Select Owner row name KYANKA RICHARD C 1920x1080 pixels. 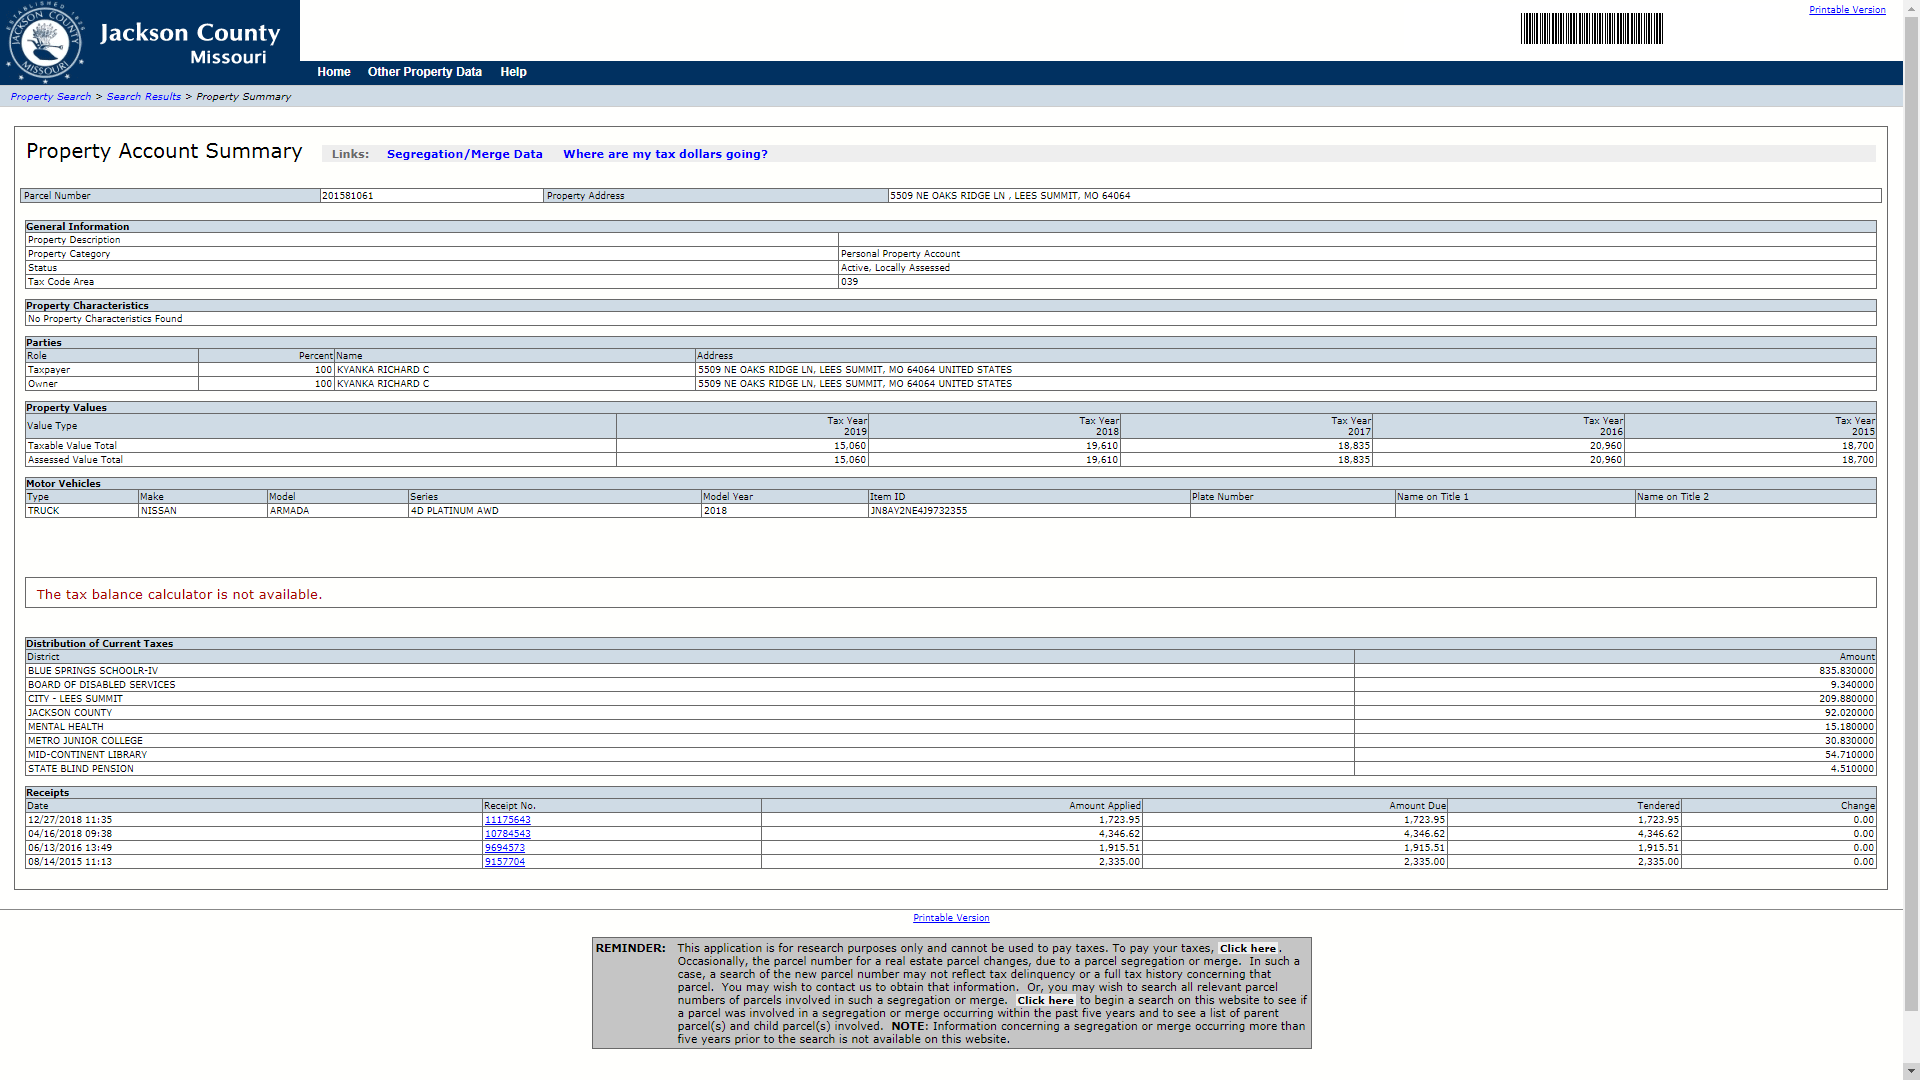point(383,384)
